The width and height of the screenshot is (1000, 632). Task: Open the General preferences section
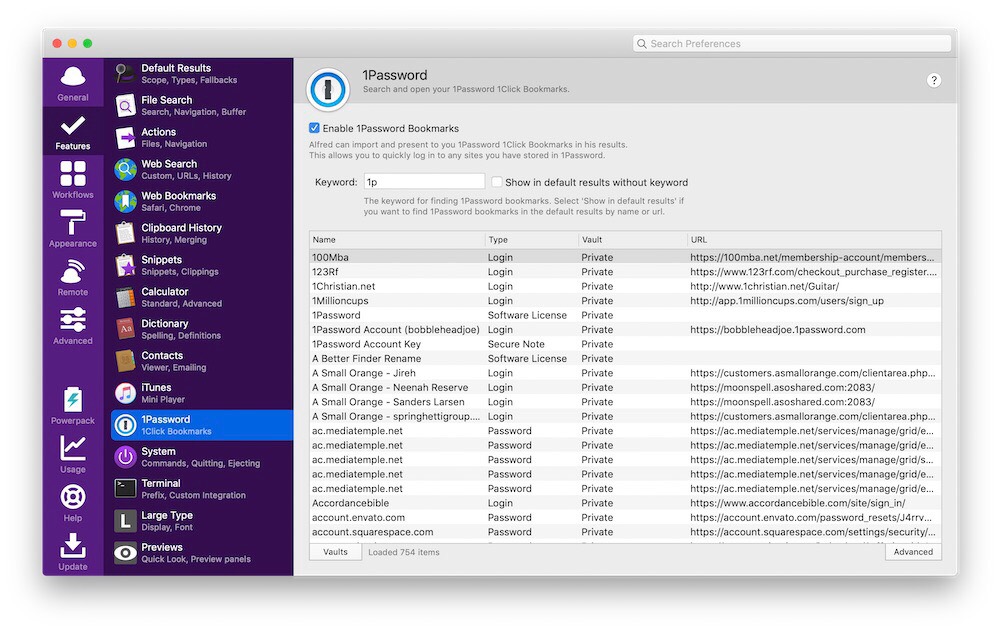point(73,83)
